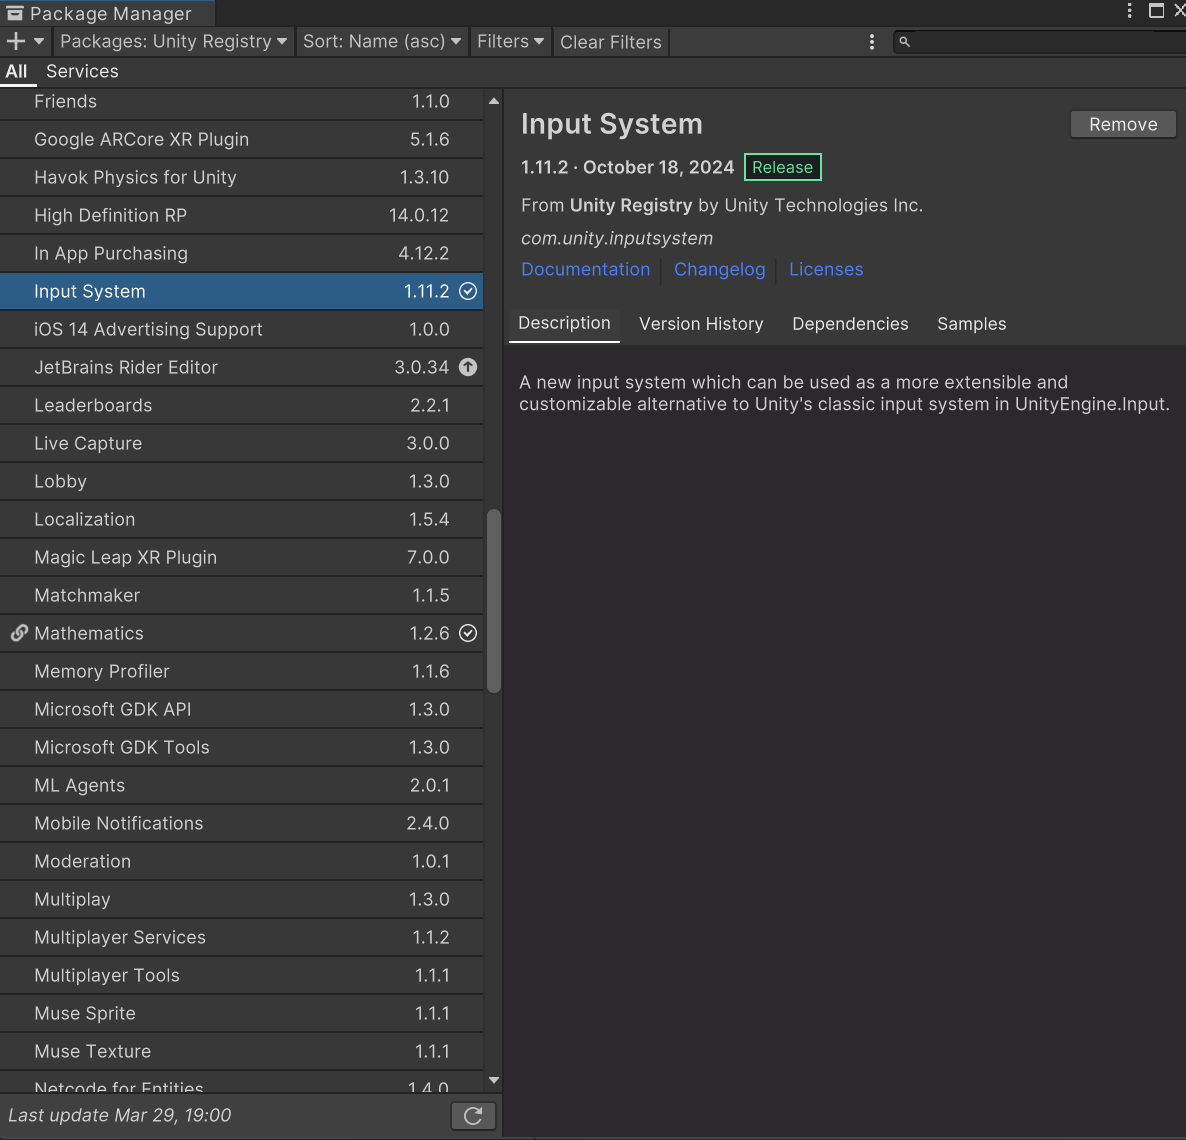The height and width of the screenshot is (1140, 1186).
Task: Open the Licenses link
Action: 826,269
